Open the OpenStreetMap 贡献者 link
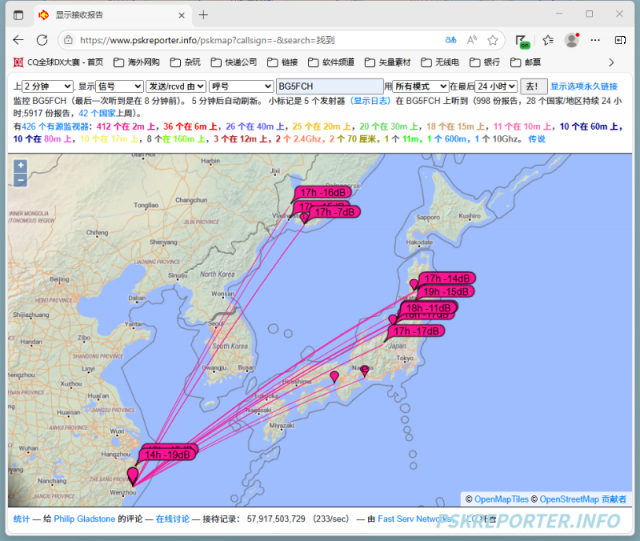This screenshot has height=541, width=640. click(x=583, y=499)
